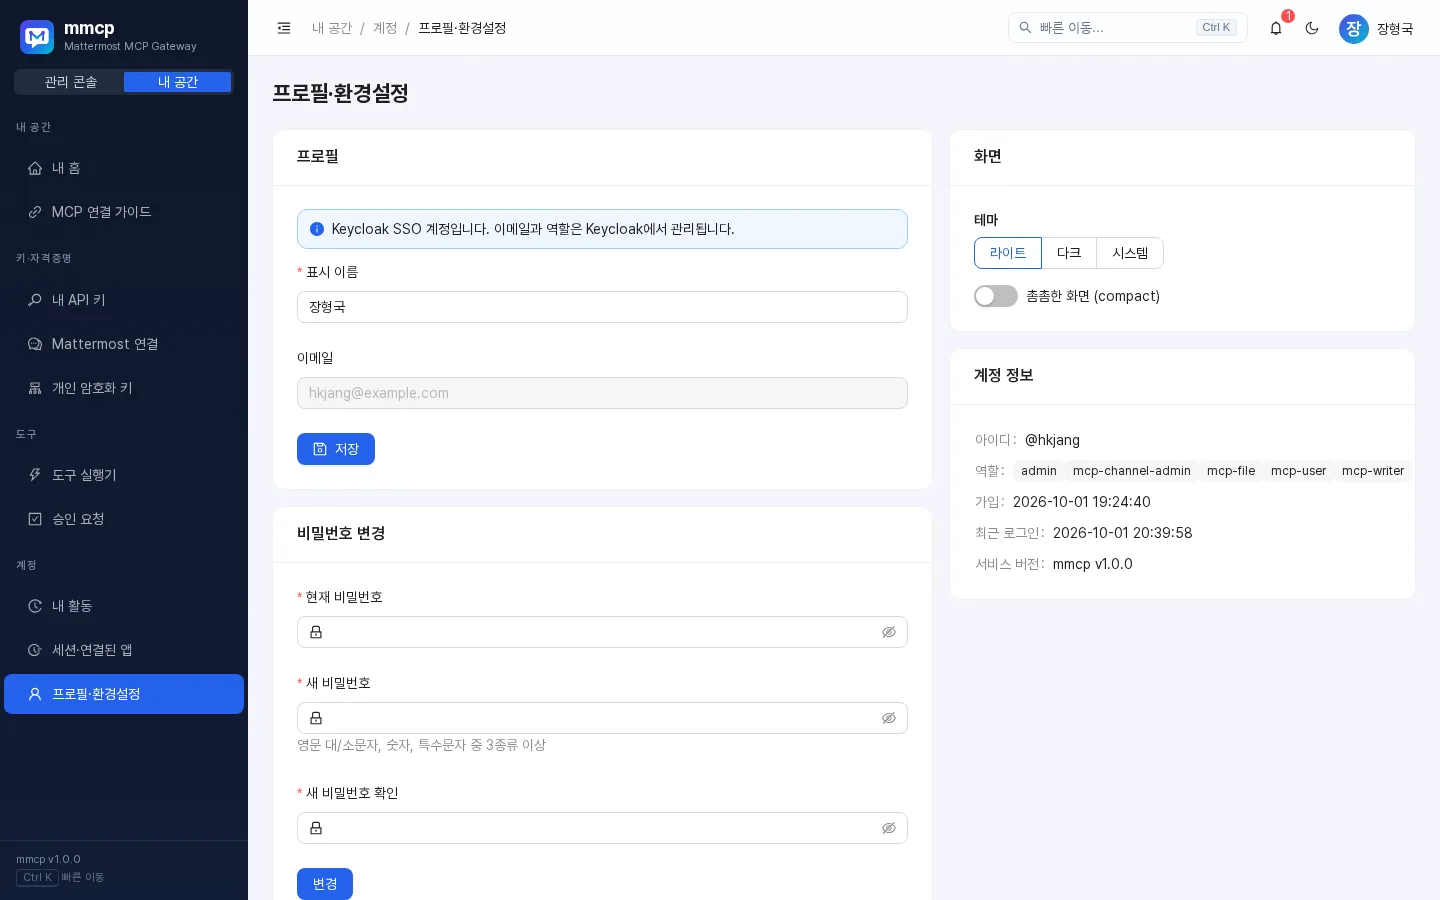This screenshot has width=1440, height=900.
Task: Switch to the 내 공간 tab
Action: [178, 82]
